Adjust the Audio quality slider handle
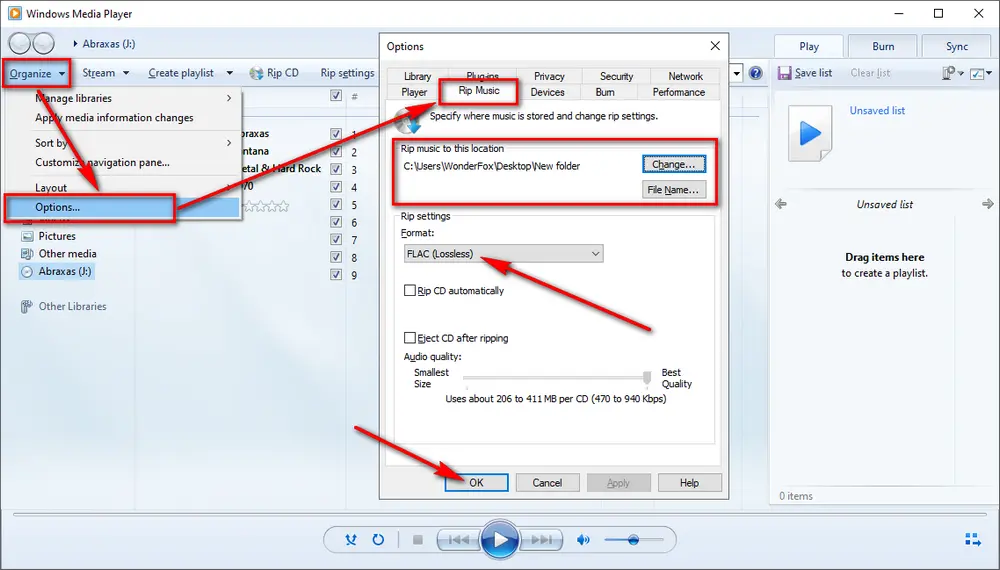 pyautogui.click(x=647, y=378)
